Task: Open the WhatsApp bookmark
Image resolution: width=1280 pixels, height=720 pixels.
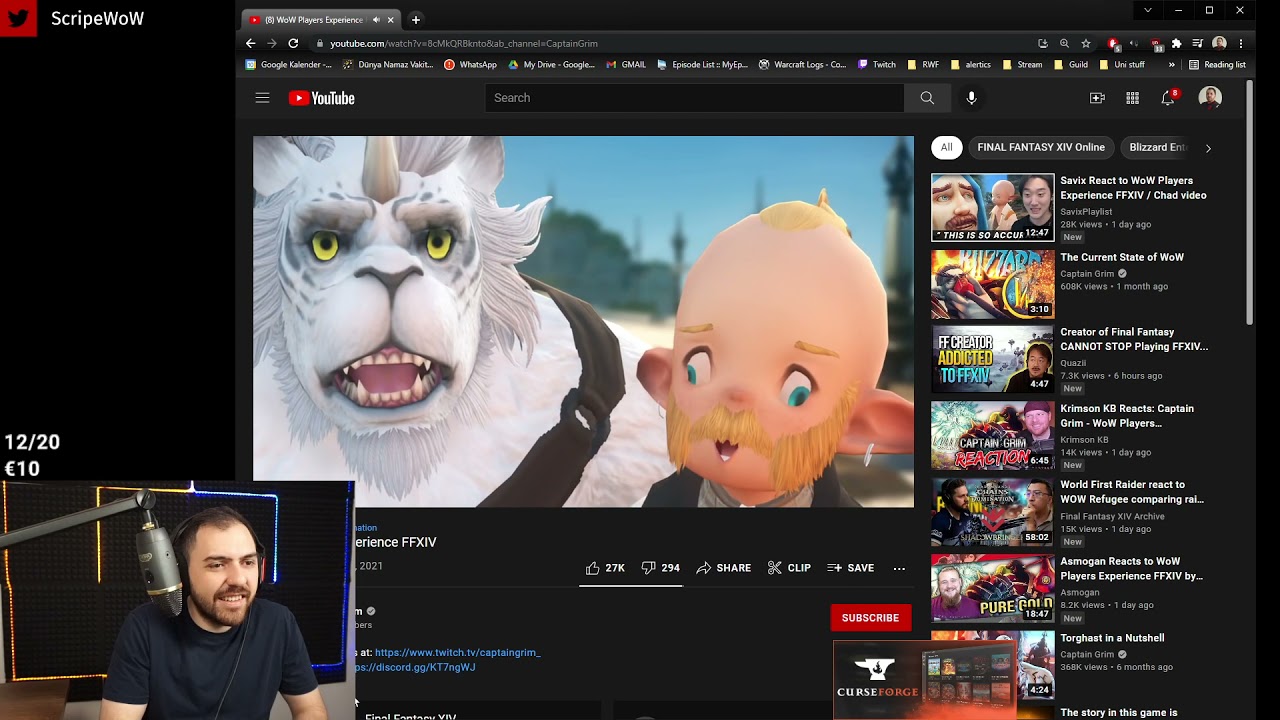Action: pyautogui.click(x=470, y=65)
